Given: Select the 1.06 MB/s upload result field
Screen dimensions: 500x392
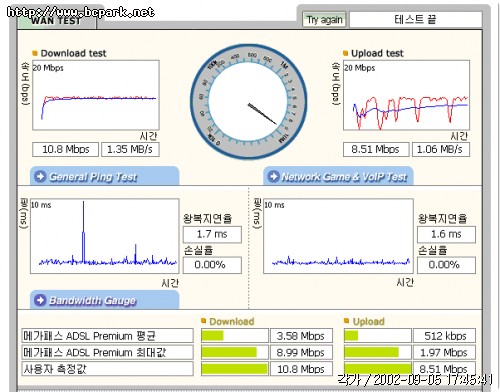Looking at the screenshot, I should click(x=441, y=149).
